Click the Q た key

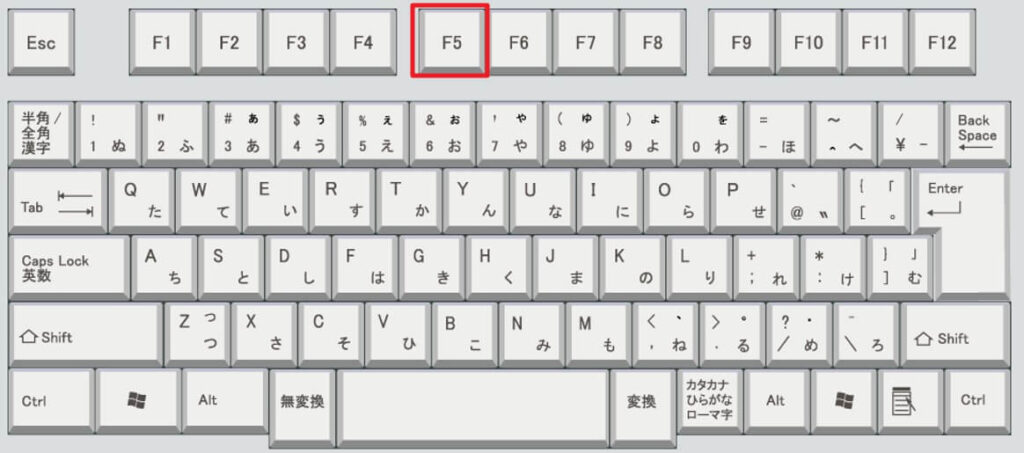tap(141, 201)
